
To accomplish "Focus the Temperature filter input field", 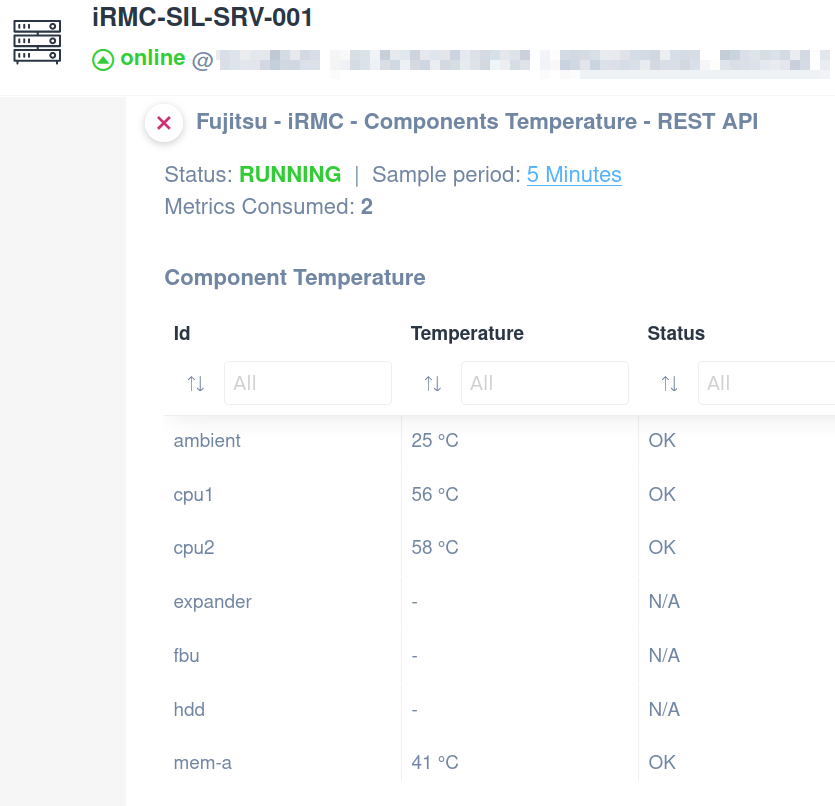I will point(545,383).
